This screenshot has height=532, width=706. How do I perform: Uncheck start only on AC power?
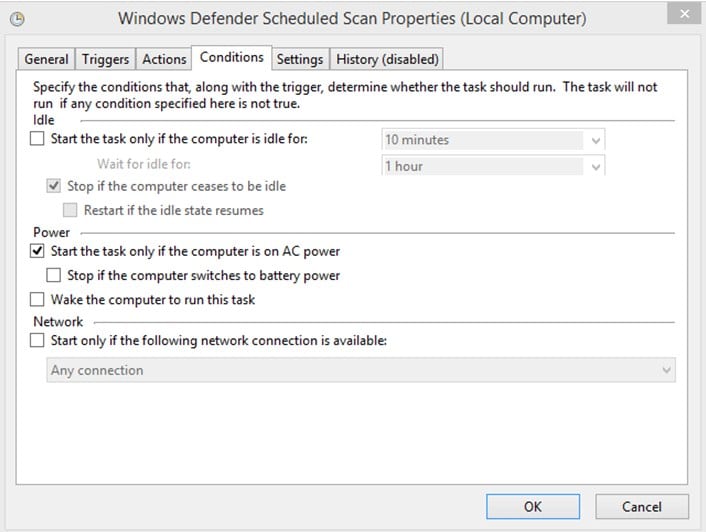[x=37, y=251]
